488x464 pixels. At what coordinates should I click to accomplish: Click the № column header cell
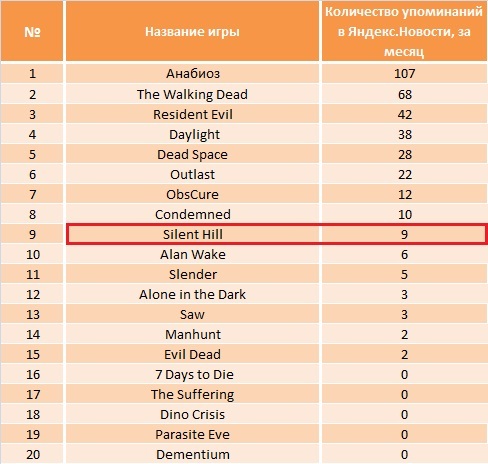[32, 31]
